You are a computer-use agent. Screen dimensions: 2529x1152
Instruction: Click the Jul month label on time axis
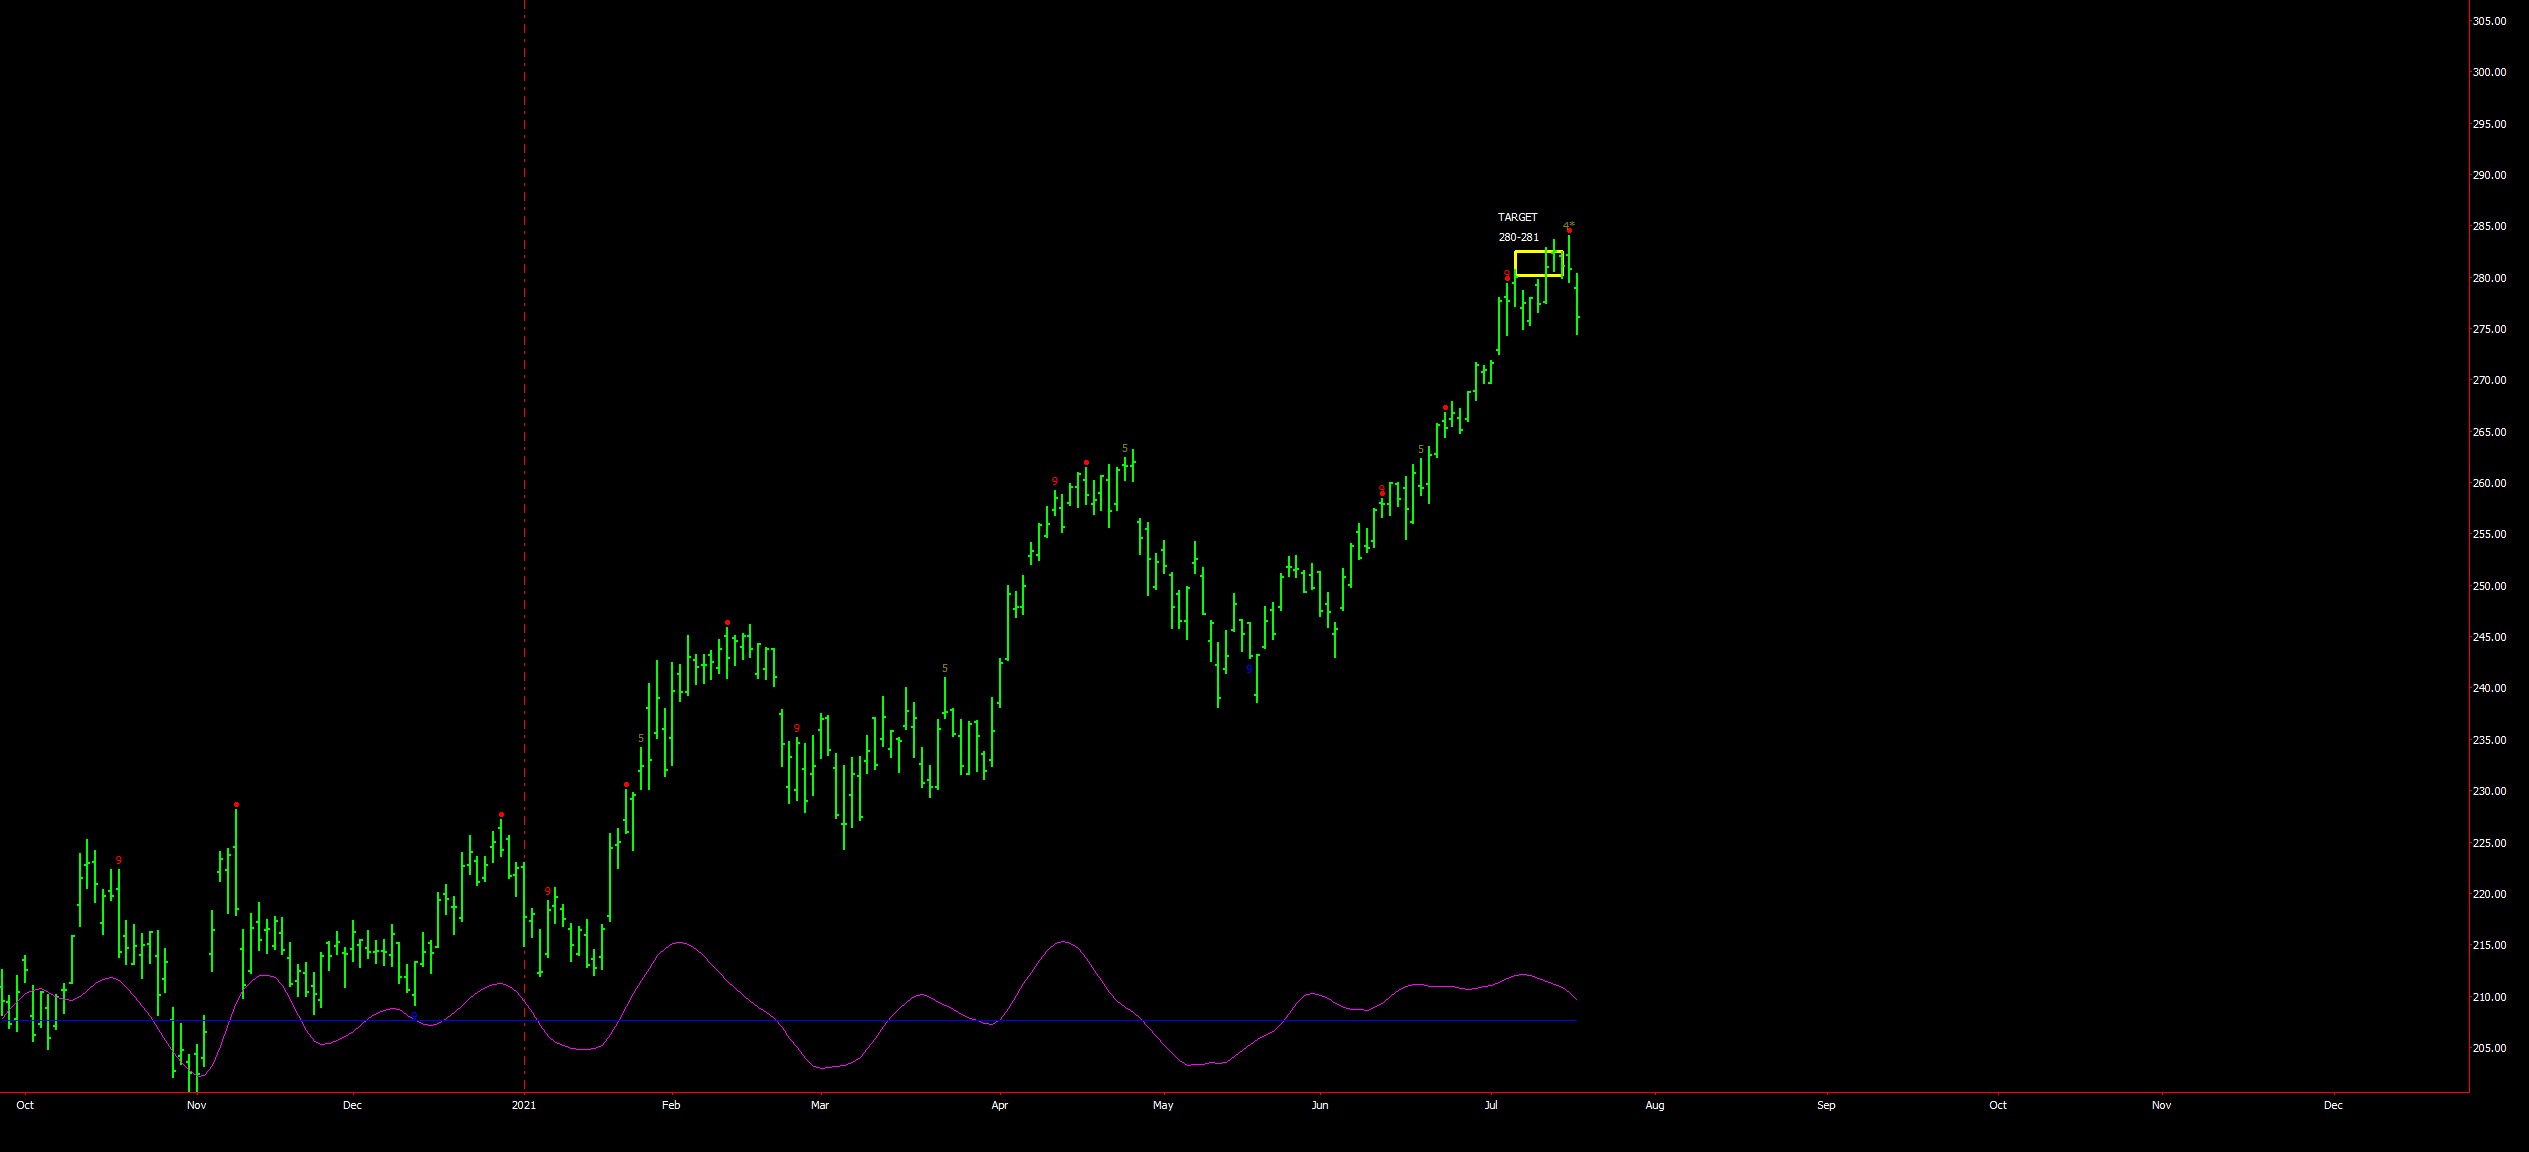coord(1491,1105)
